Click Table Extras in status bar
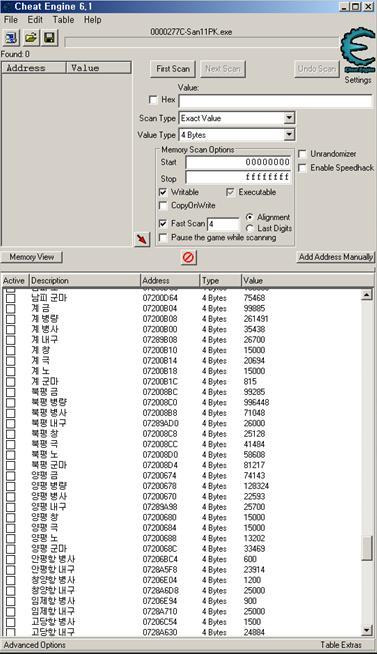The height and width of the screenshot is (654, 377). 341,645
